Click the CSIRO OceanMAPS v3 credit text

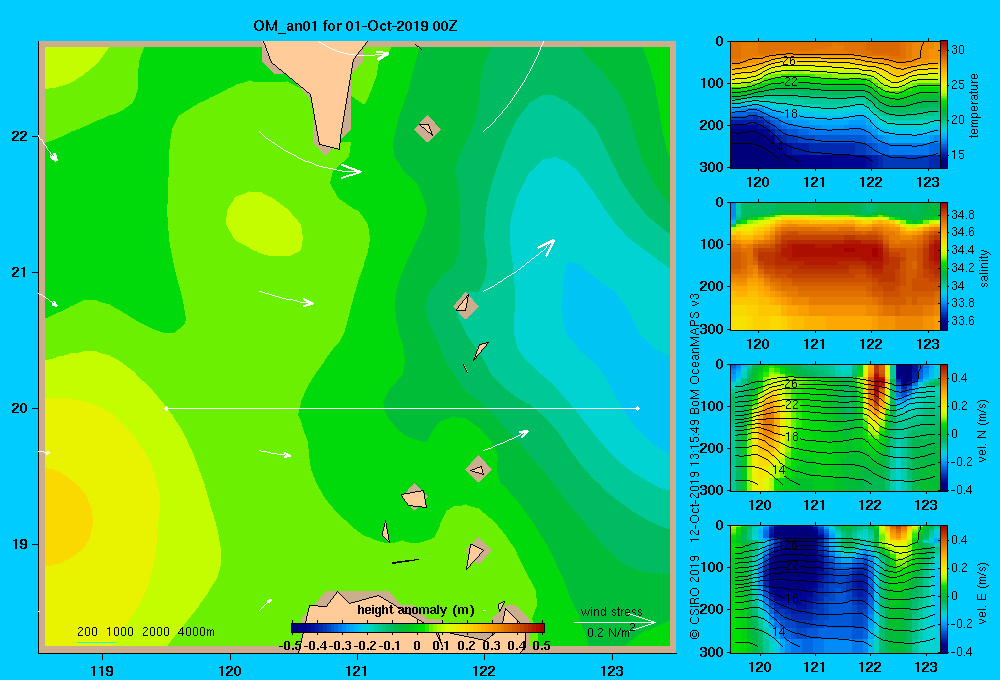click(695, 466)
